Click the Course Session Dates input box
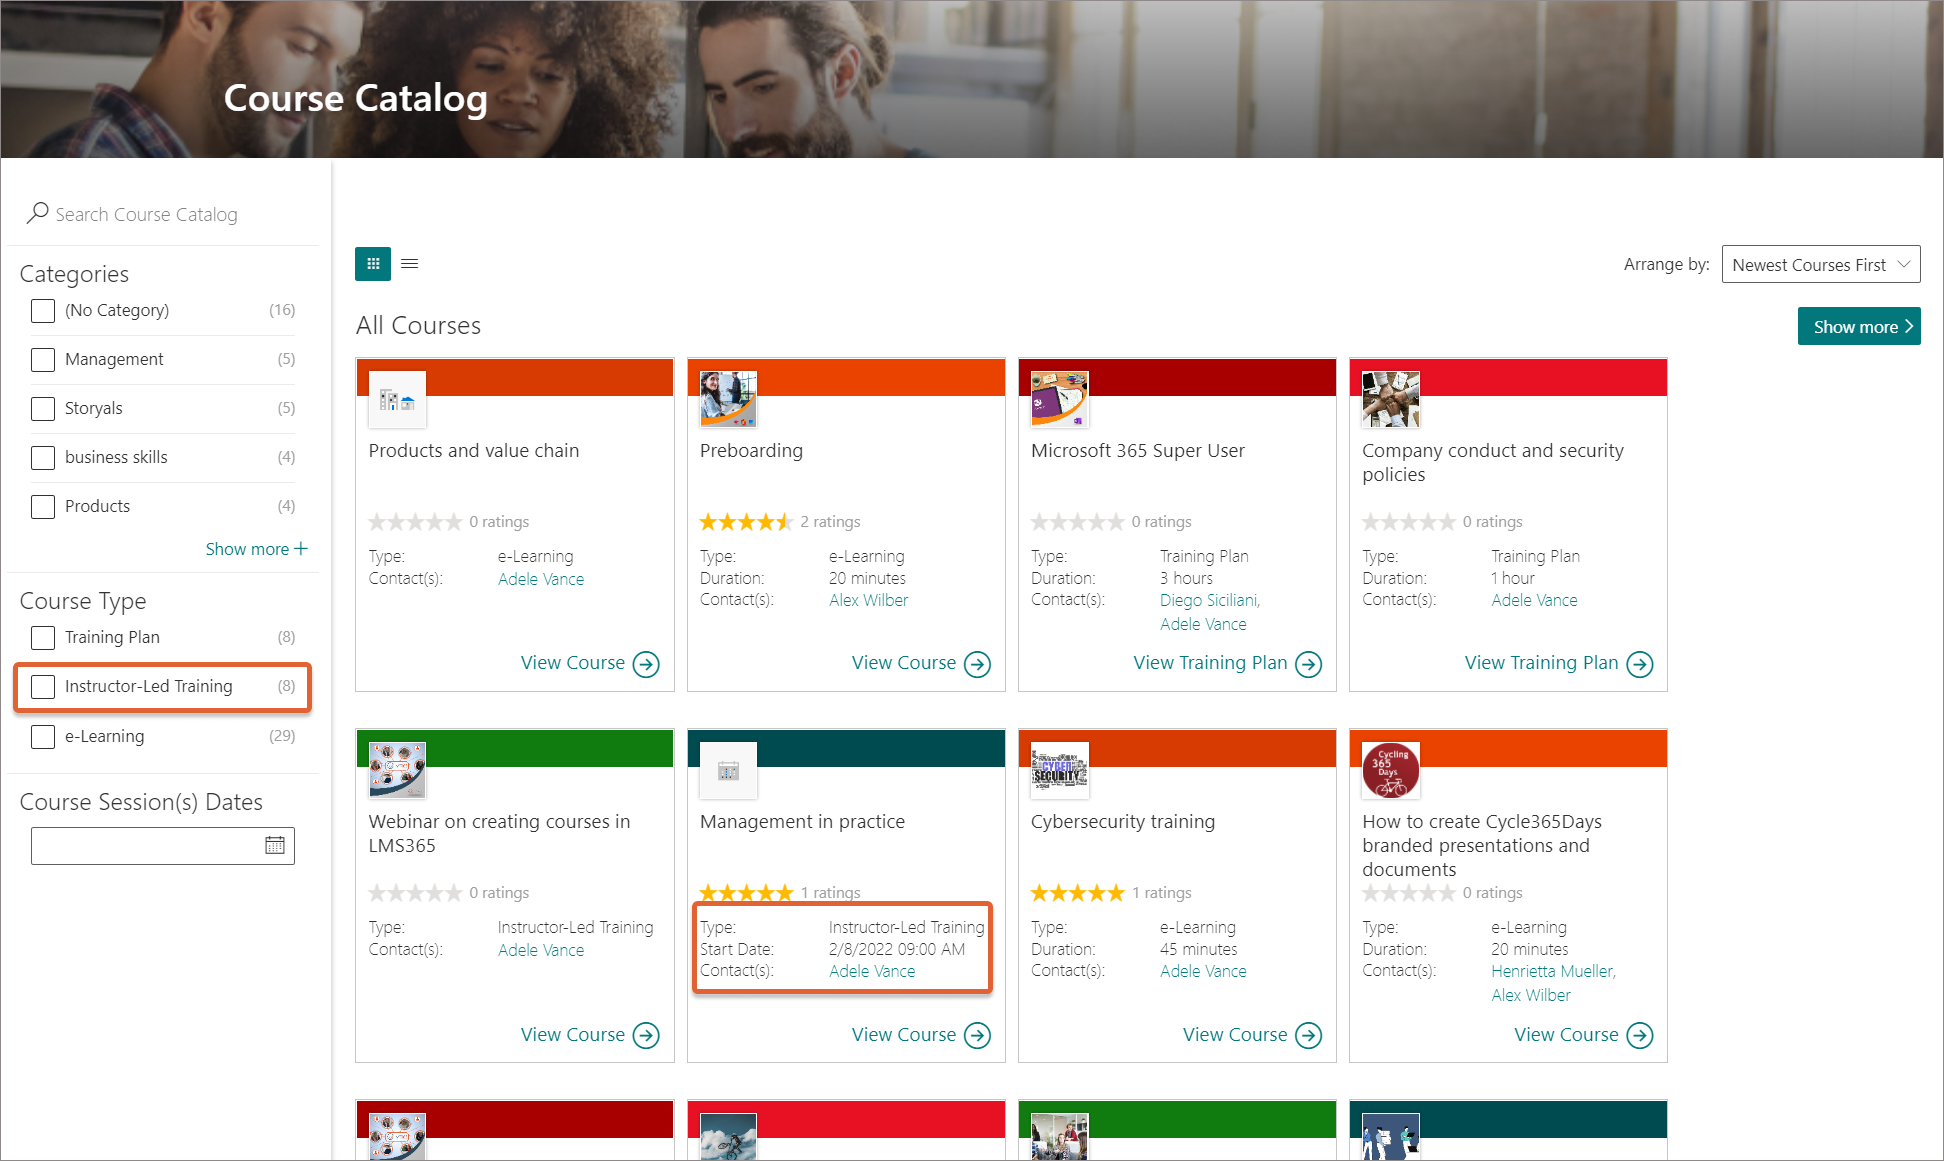This screenshot has height=1161, width=1944. tap(146, 846)
